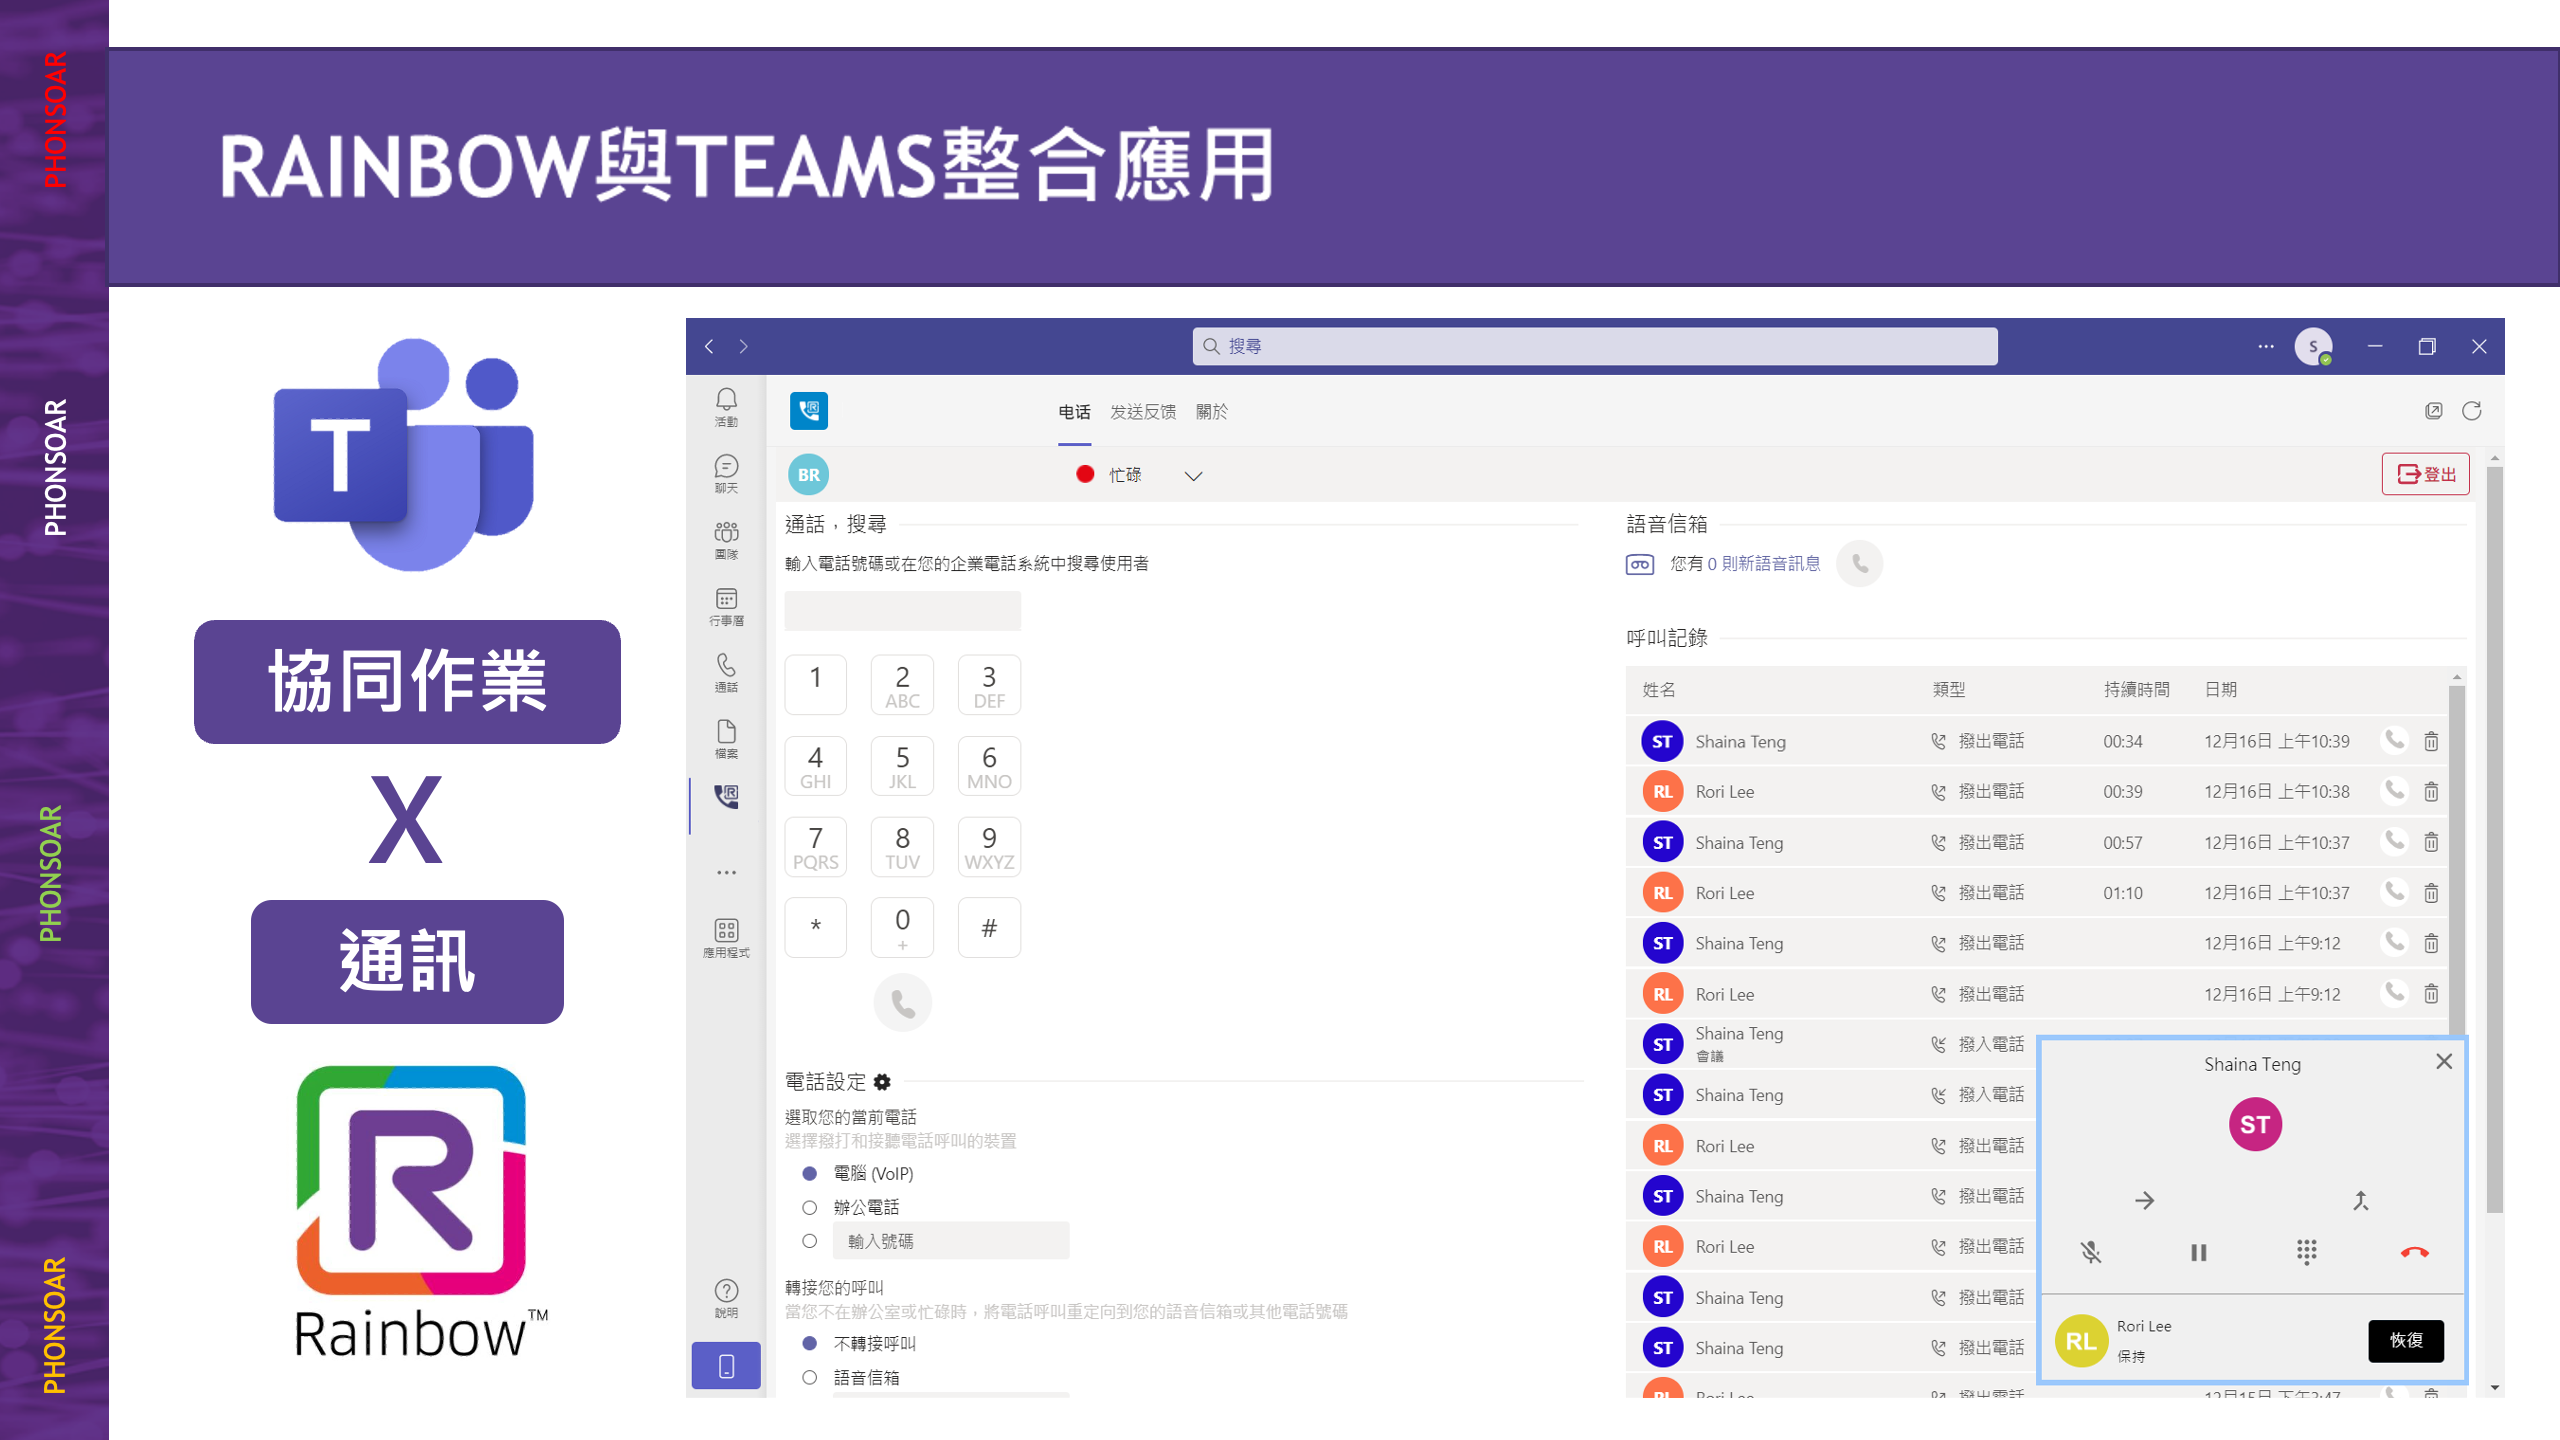Click keypad key 0 plus
Viewport: 2560px width, 1440px height.
(x=902, y=928)
